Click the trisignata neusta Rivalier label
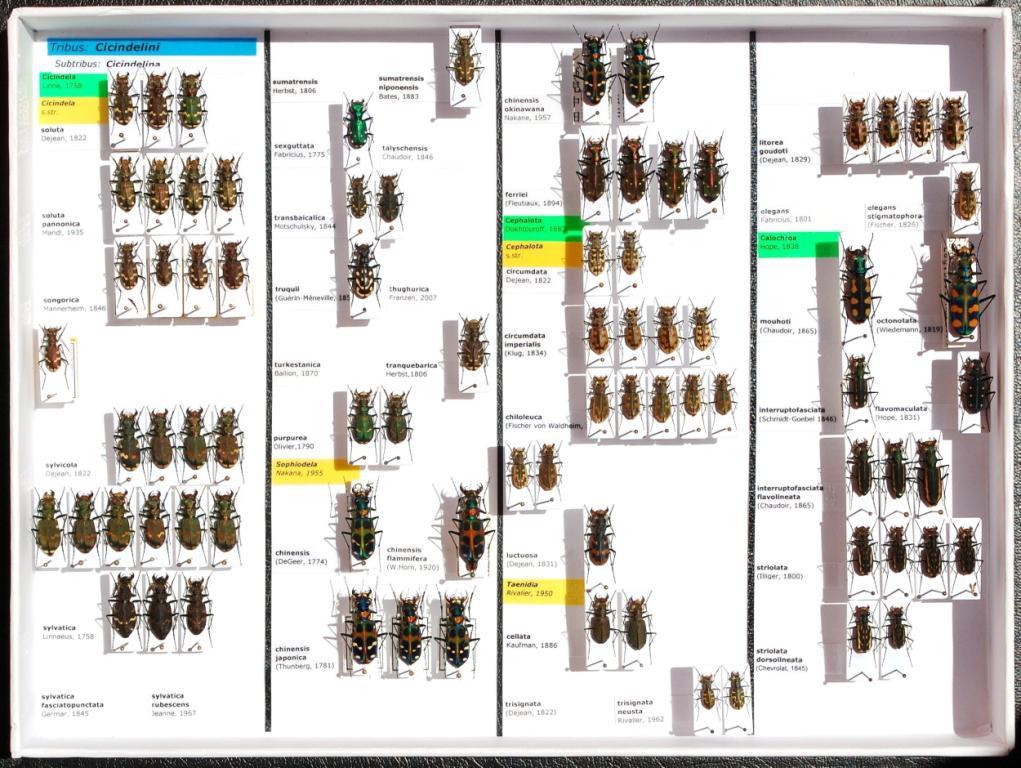Viewport: 1021px width, 768px height. tap(640, 710)
